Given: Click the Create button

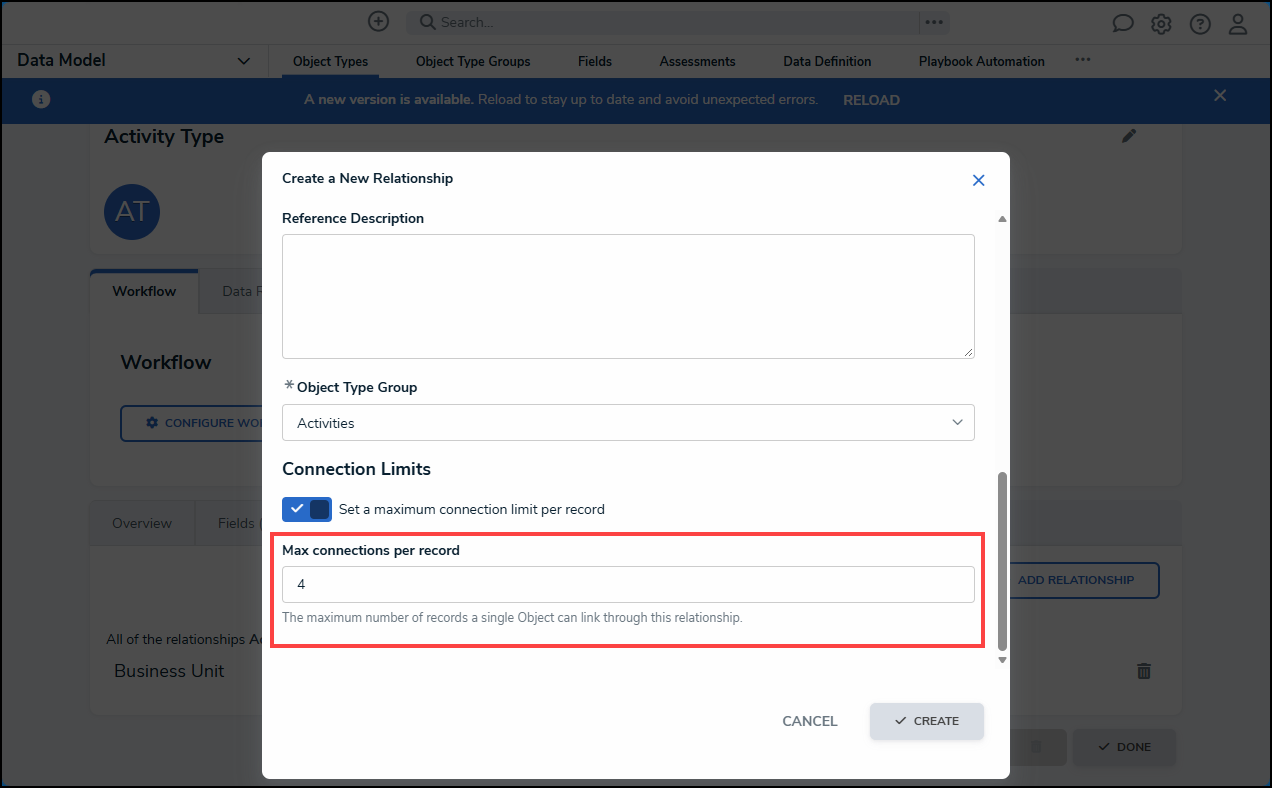Looking at the screenshot, I should point(927,721).
